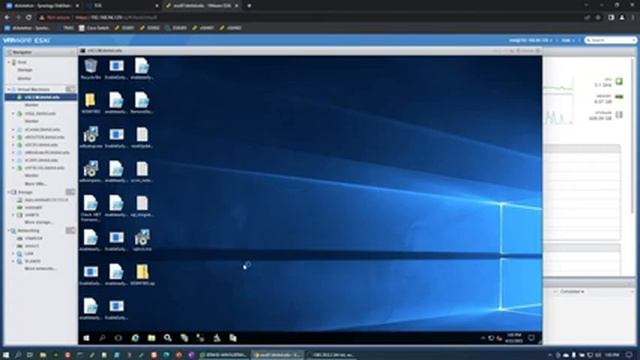
Task: Select Virtual Machines in the Navigator
Action: pyautogui.click(x=33, y=89)
